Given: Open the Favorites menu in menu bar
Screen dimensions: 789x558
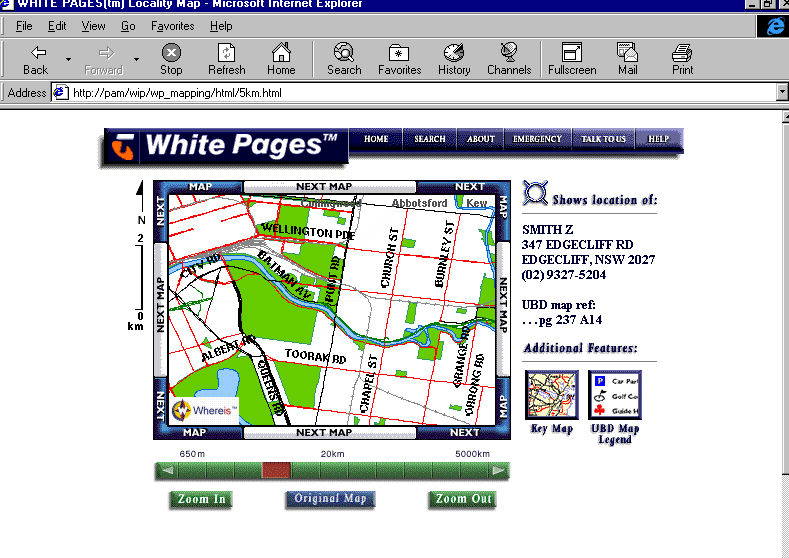Looking at the screenshot, I should point(173,26).
